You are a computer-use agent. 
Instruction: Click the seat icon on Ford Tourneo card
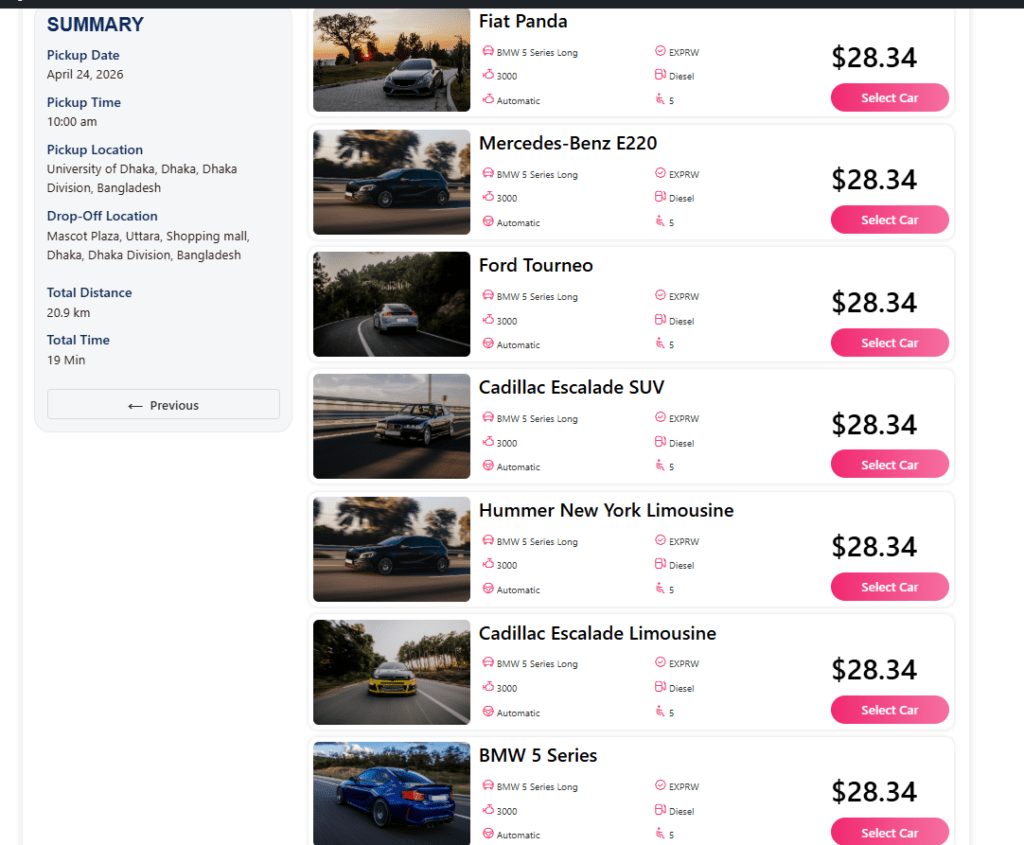click(x=660, y=343)
